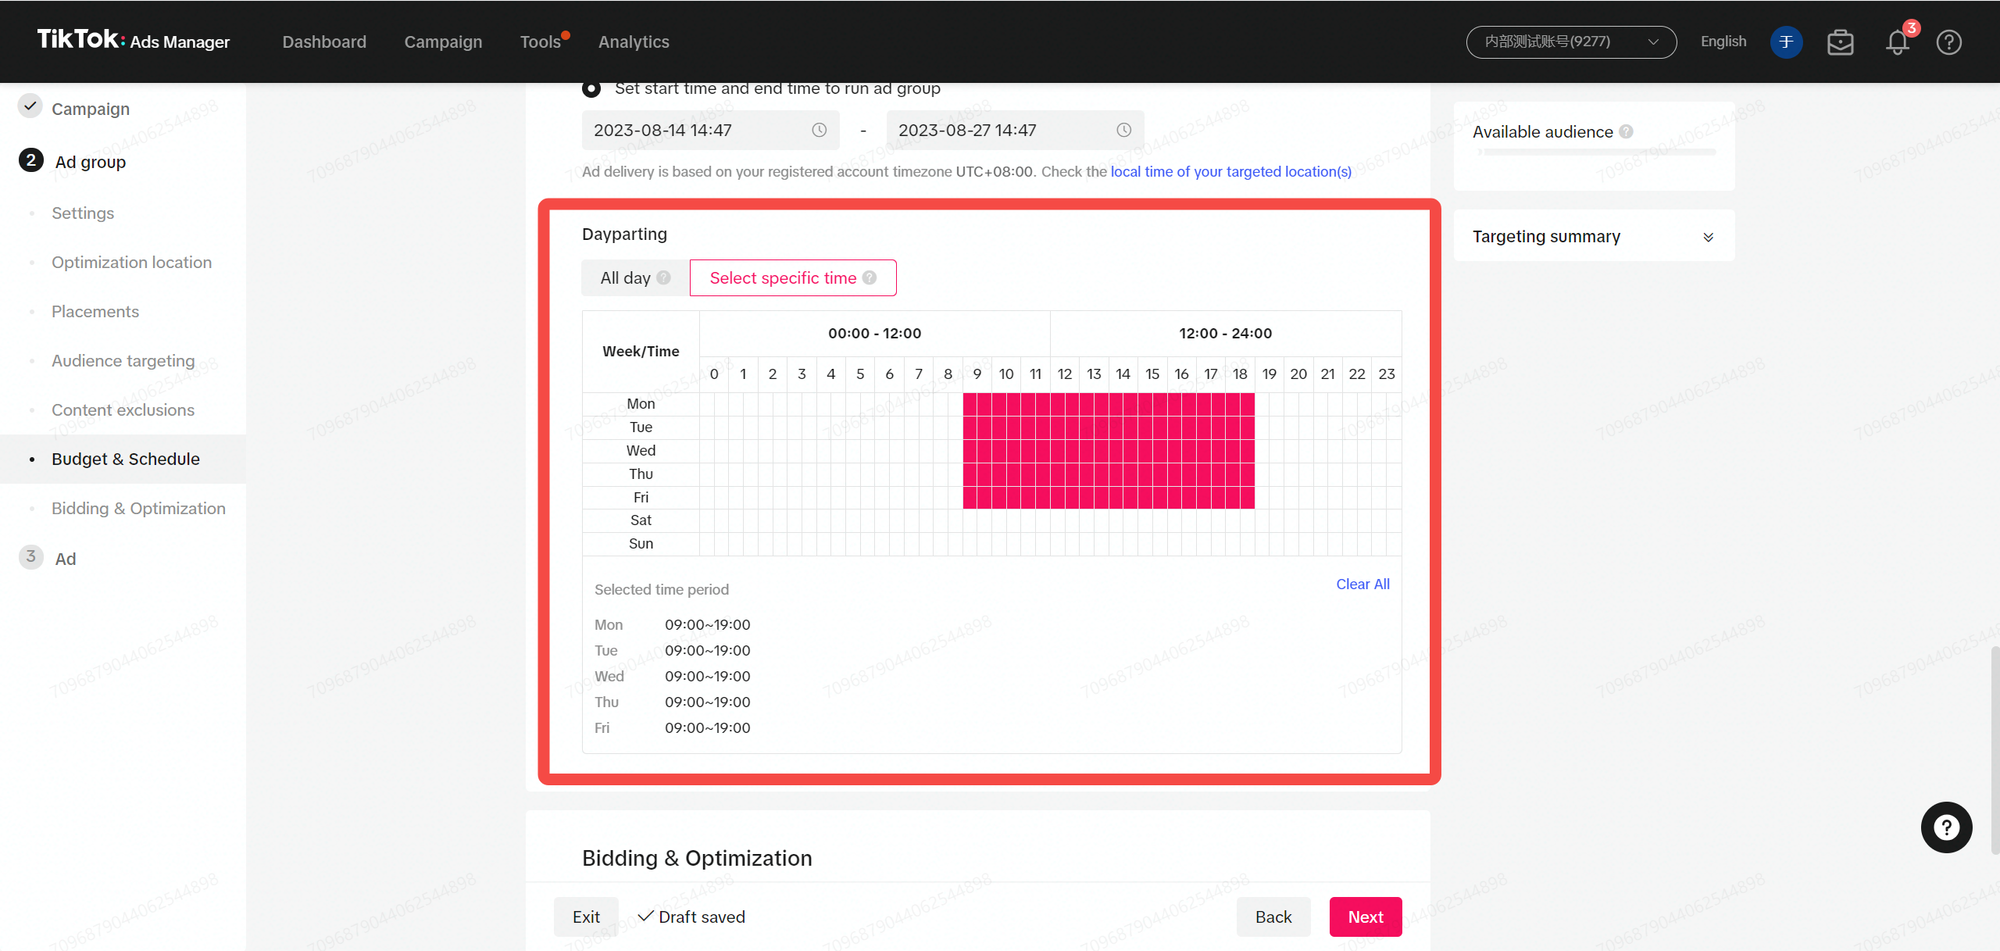Select the All day dayparting option

[626, 278]
